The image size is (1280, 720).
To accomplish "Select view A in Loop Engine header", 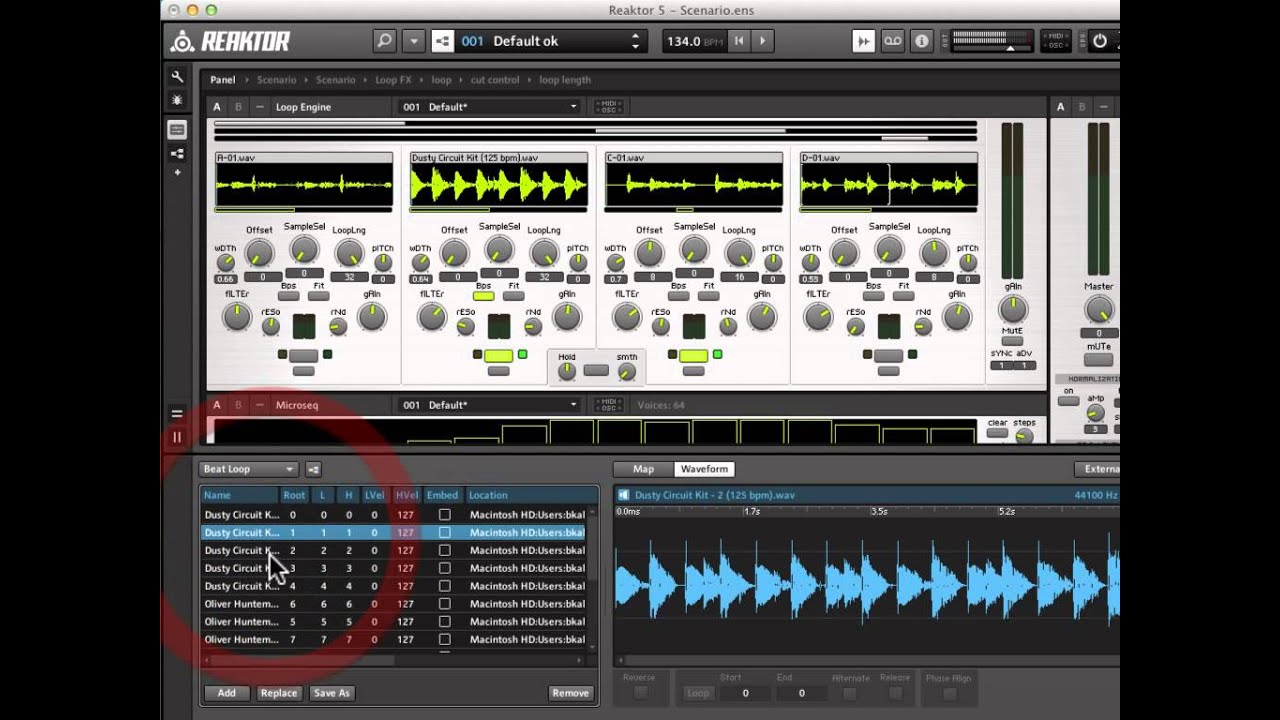I will (217, 107).
